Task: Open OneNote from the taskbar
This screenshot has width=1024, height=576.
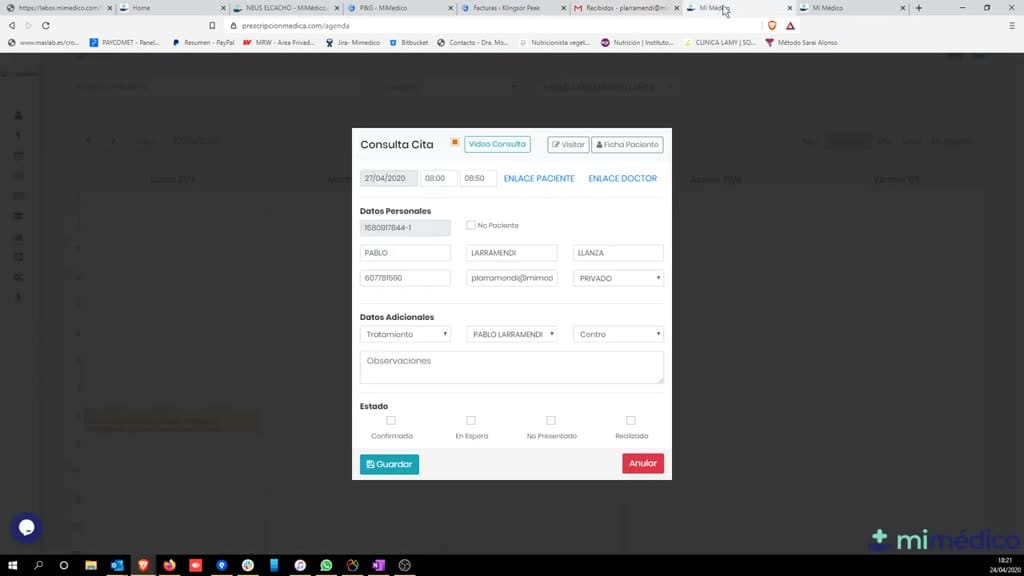Action: [378, 565]
